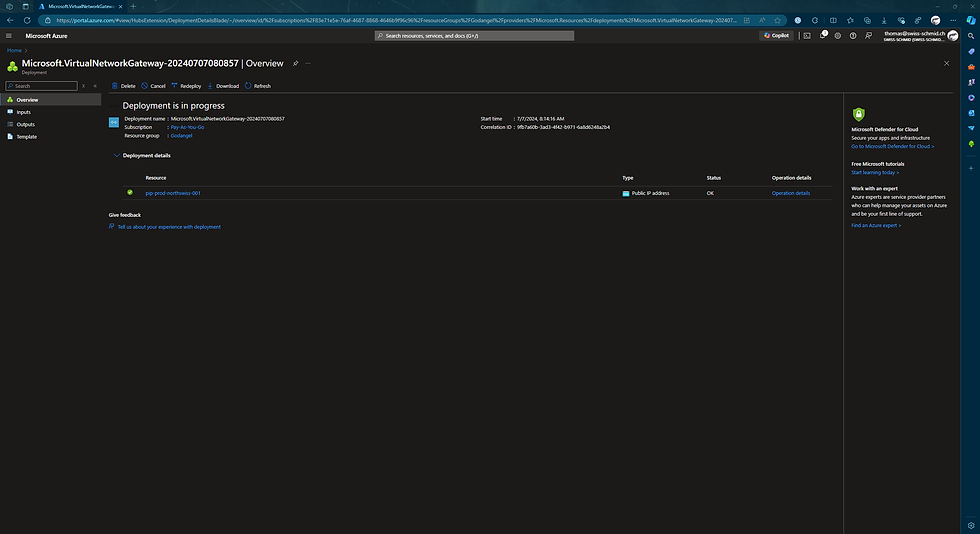This screenshot has height=534, width=980.
Task: Open Azure portal settings gear
Action: [x=838, y=36]
